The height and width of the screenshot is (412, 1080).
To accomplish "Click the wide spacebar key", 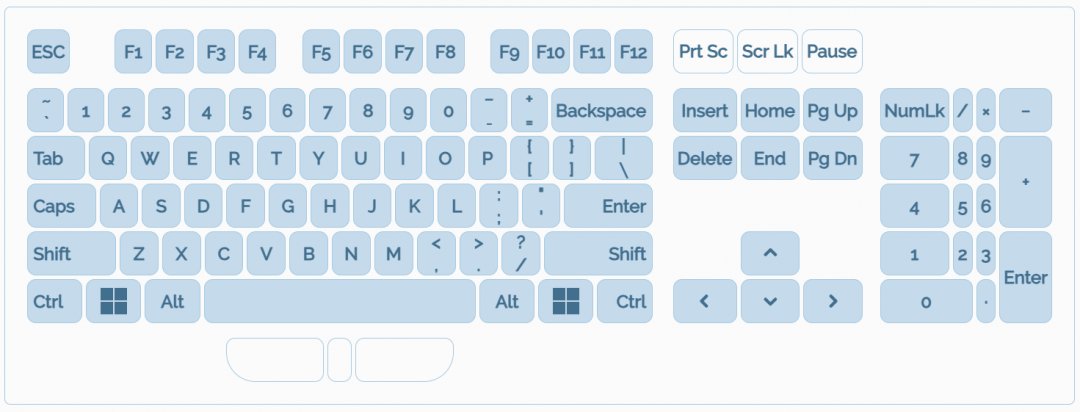I will pos(339,301).
